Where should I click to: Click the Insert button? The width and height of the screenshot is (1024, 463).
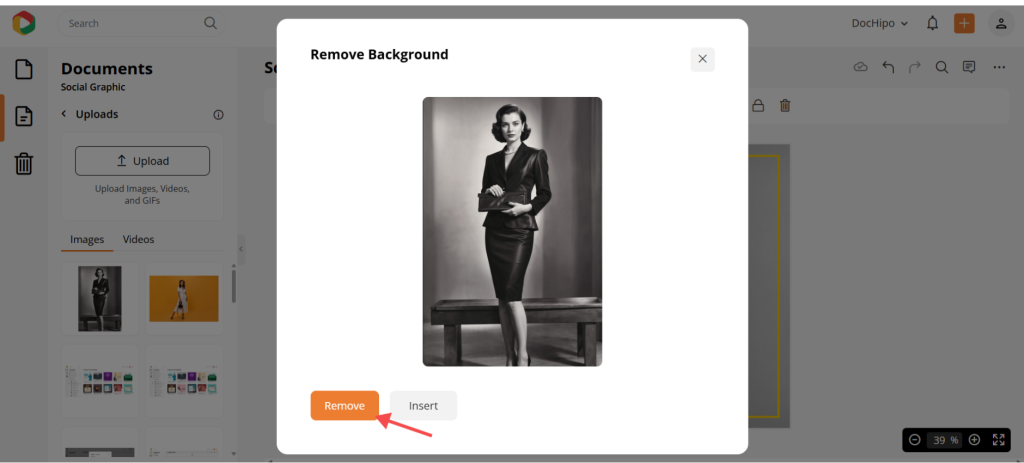(x=423, y=405)
